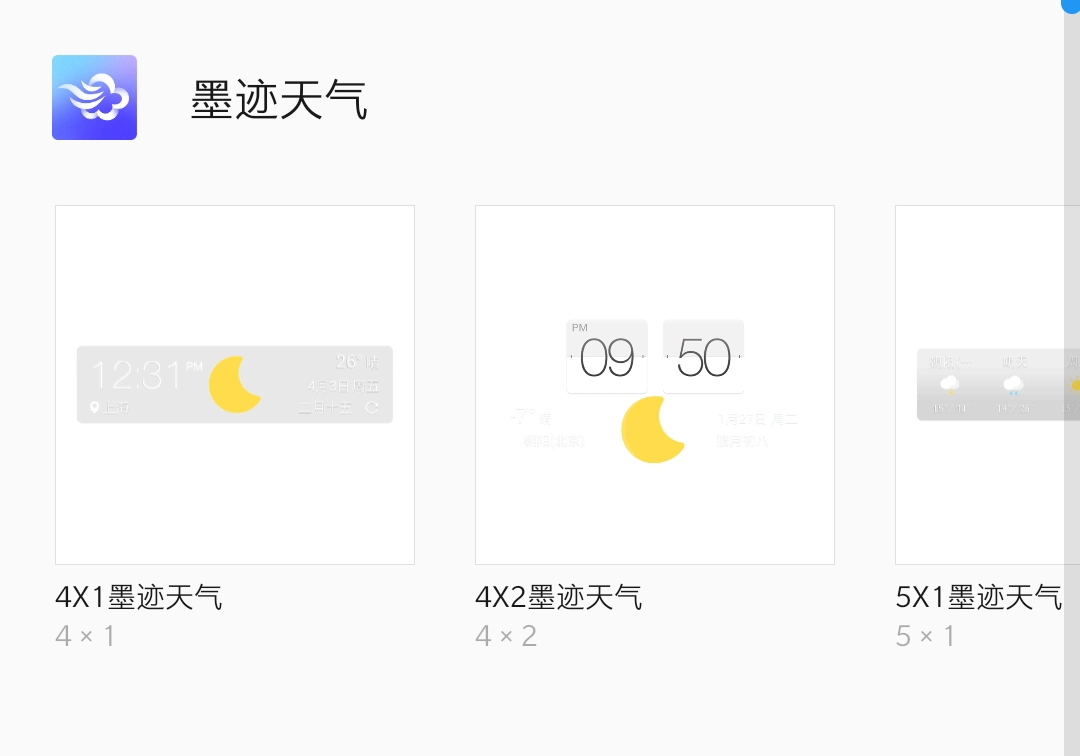
Task: Click the 4 × 2 size text
Action: [506, 636]
